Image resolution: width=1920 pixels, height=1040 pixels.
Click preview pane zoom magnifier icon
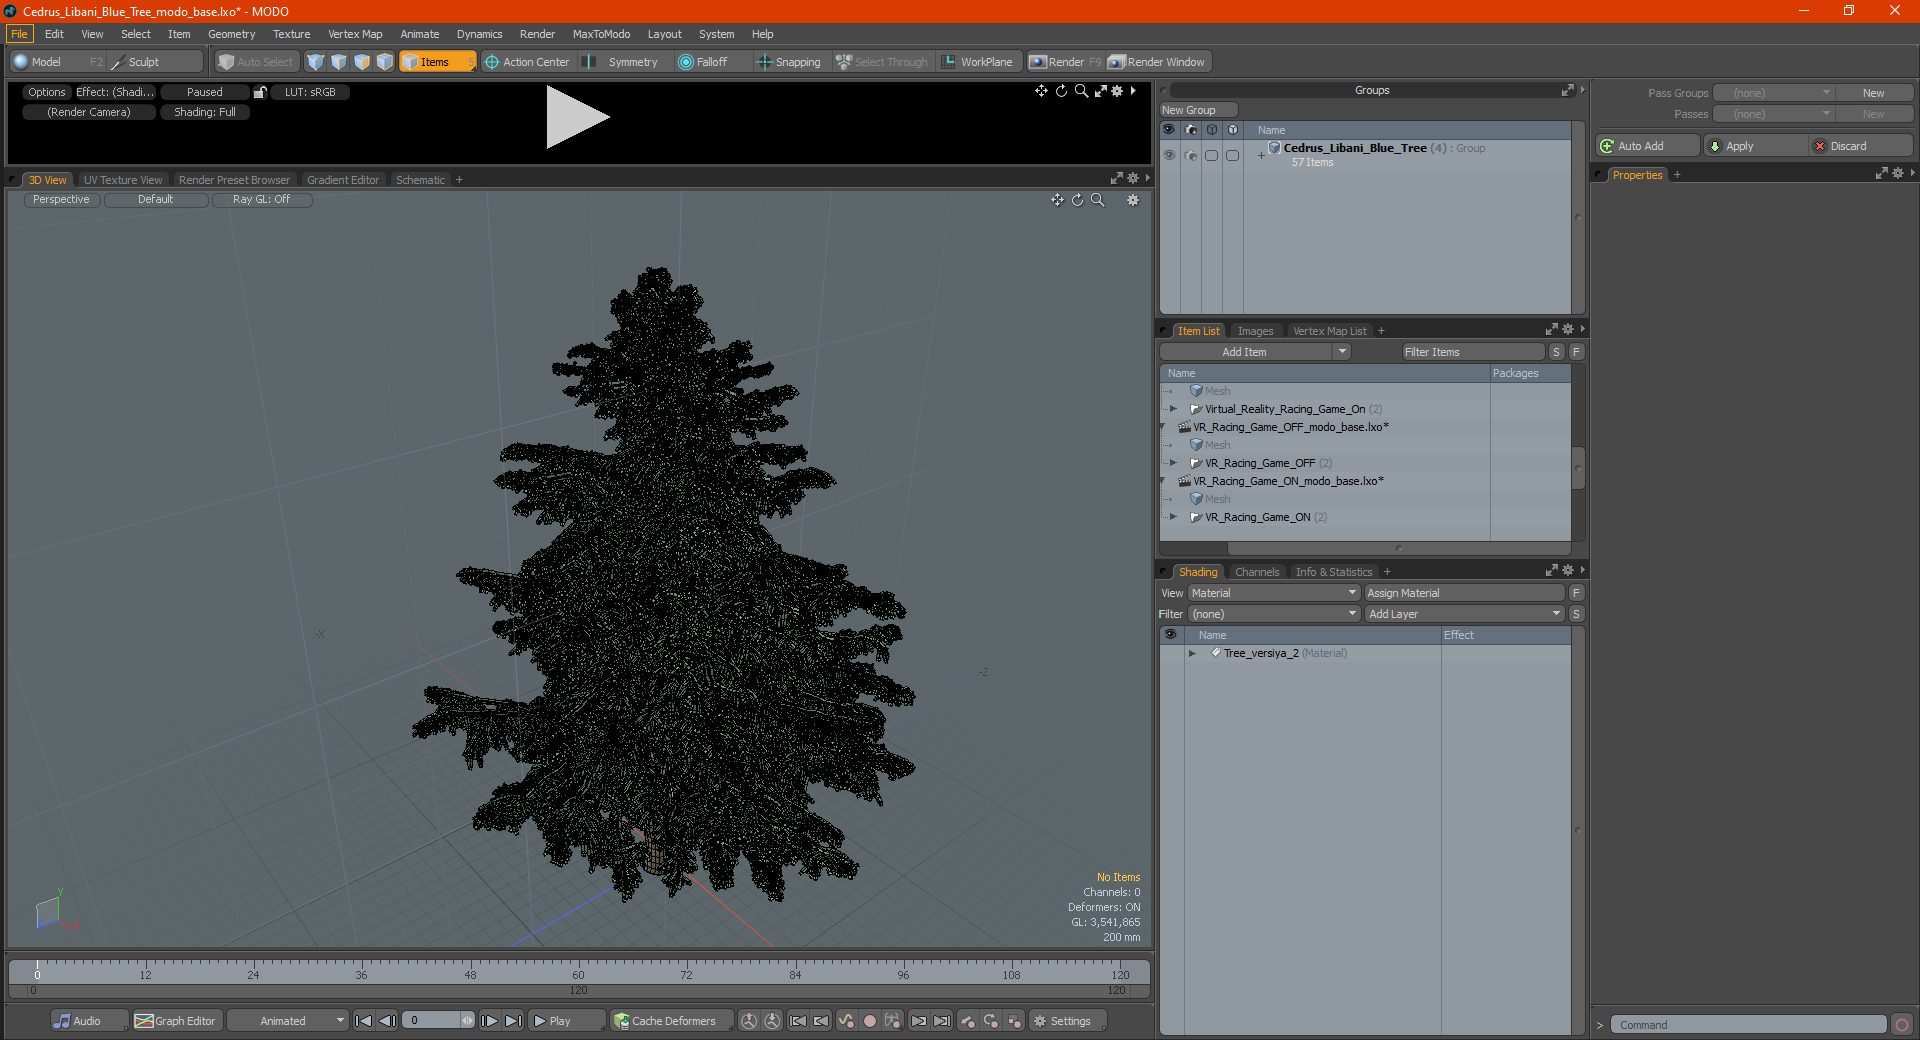1081,91
